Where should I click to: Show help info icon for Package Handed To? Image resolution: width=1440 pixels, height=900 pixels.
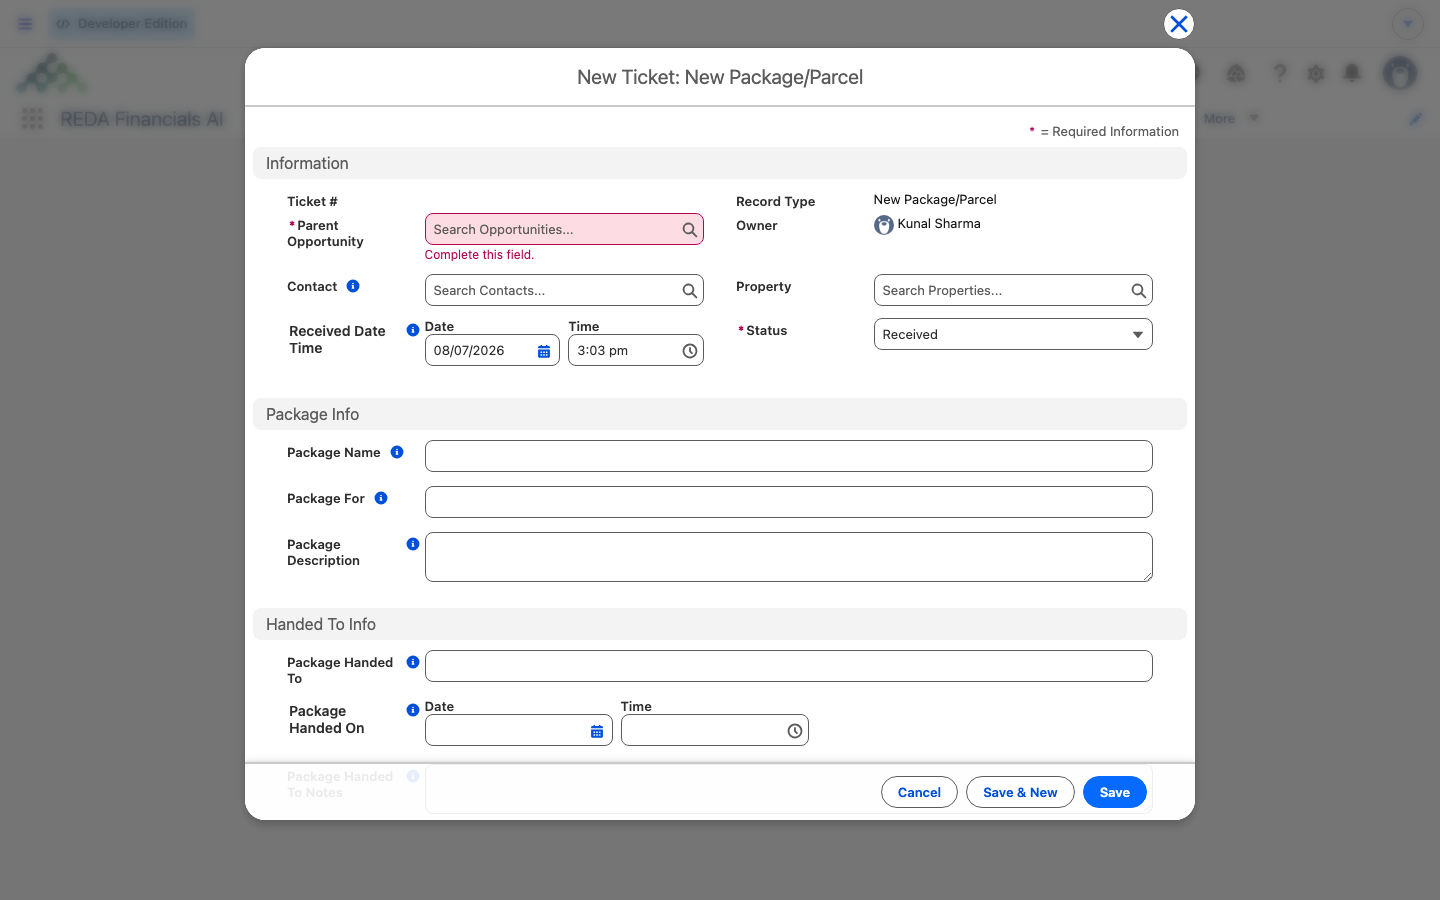tap(413, 662)
